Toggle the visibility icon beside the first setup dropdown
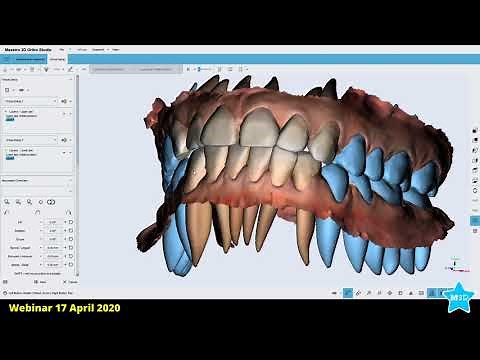The width and height of the screenshot is (480, 360). point(64,101)
